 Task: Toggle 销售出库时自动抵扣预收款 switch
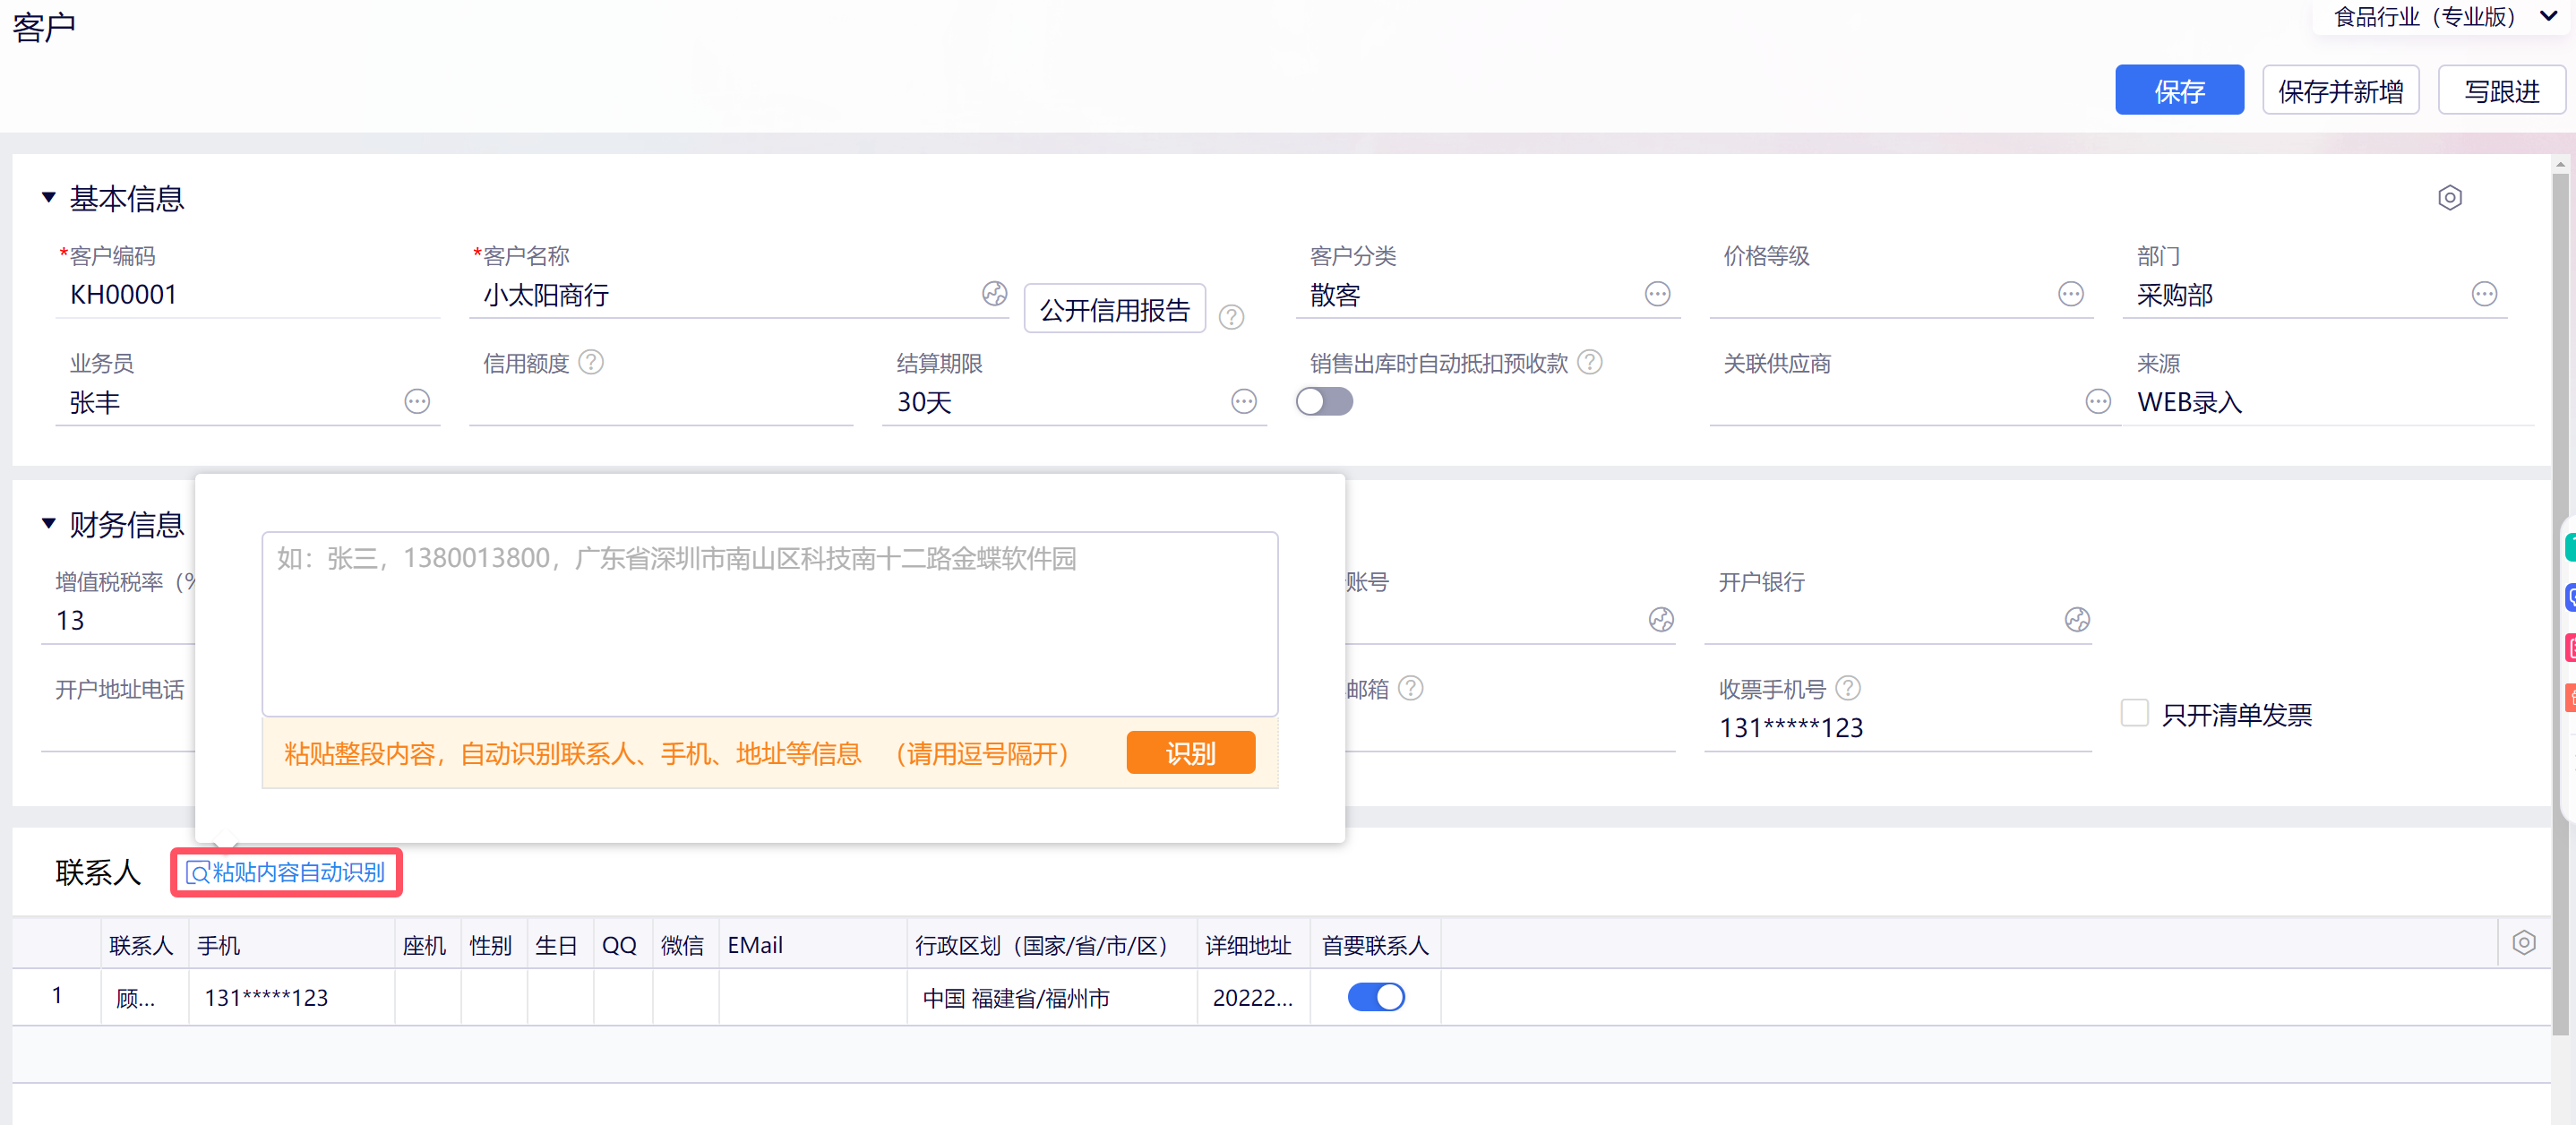pyautogui.click(x=1324, y=401)
